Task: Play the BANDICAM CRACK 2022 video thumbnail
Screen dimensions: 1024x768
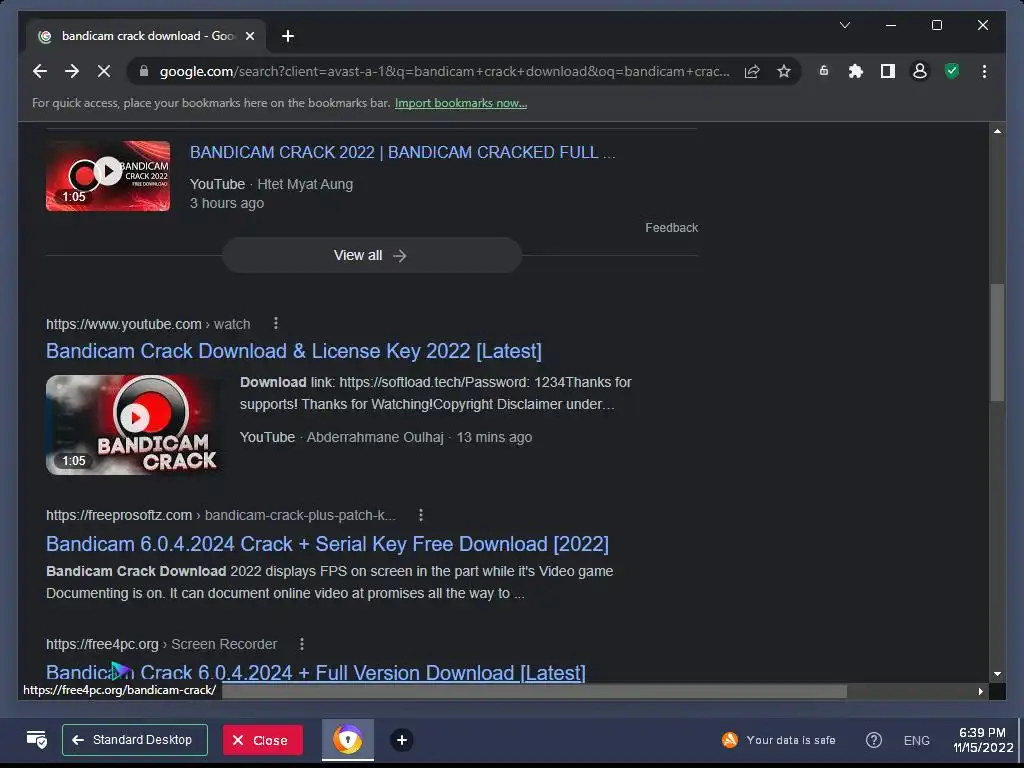Action: coord(108,176)
